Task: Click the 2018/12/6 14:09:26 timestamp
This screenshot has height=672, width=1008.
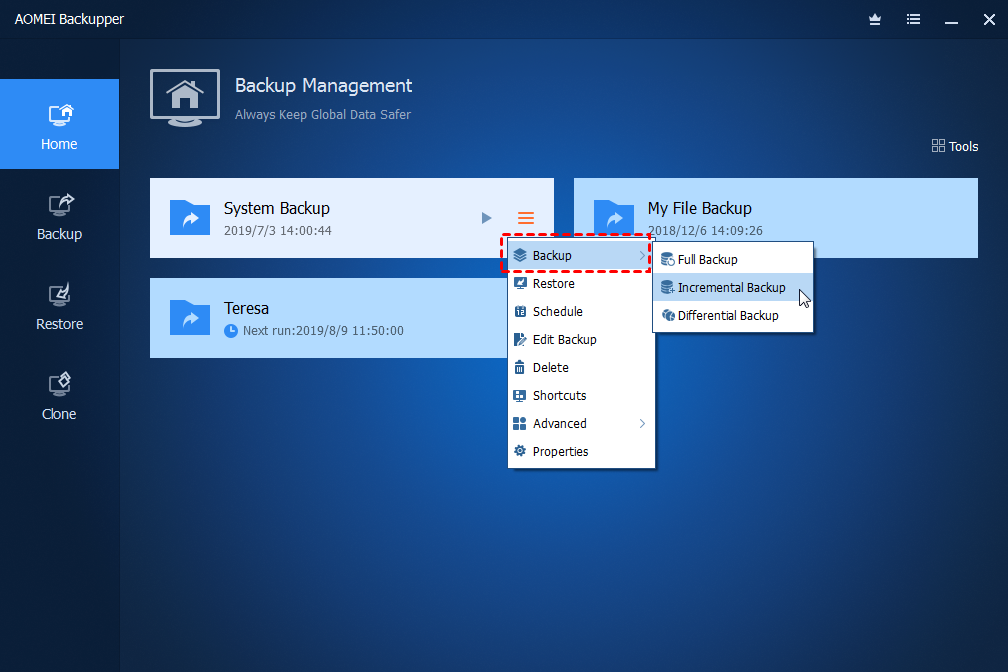Action: 705,230
